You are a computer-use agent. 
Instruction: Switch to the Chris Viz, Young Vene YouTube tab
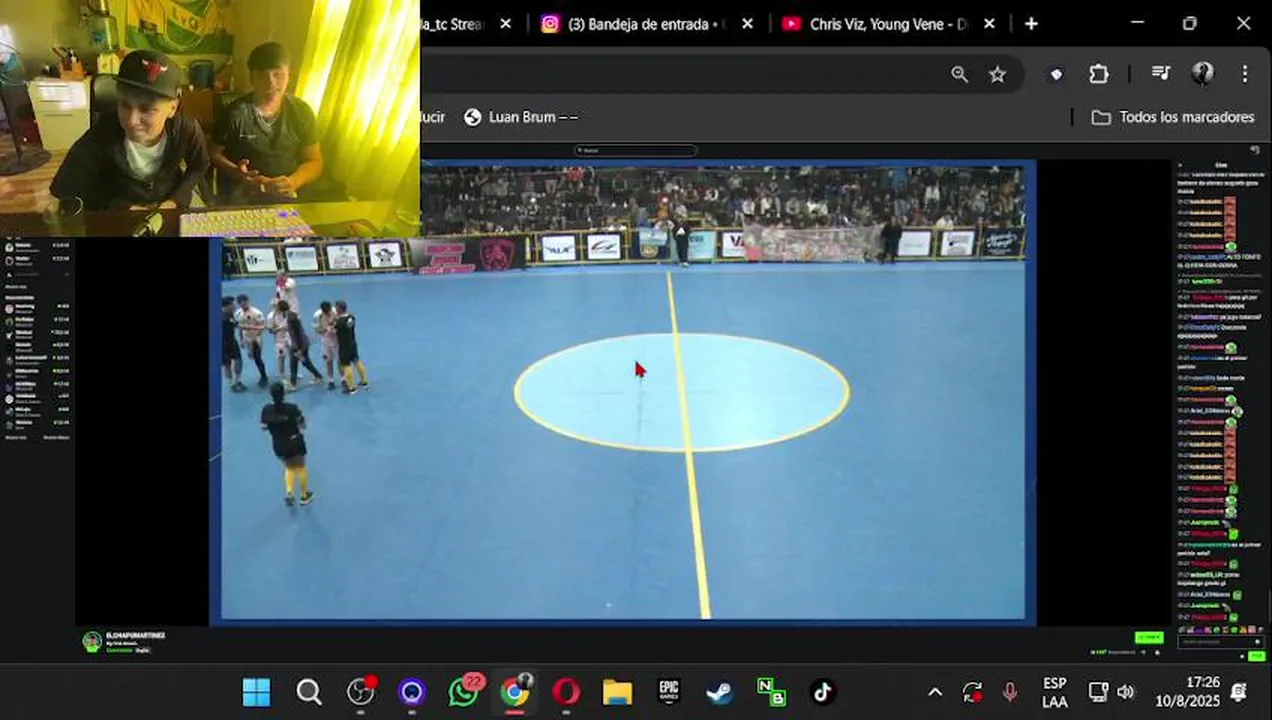click(888, 24)
